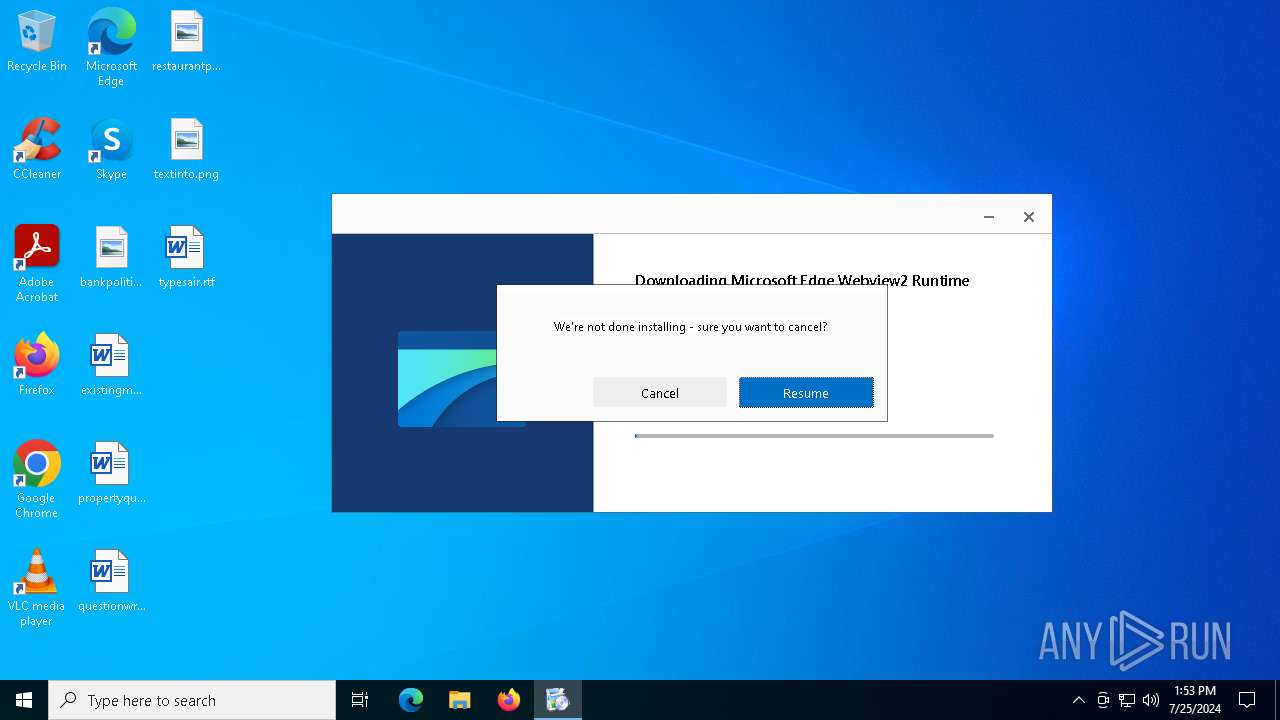Click the installer app icon in taskbar

click(558, 700)
